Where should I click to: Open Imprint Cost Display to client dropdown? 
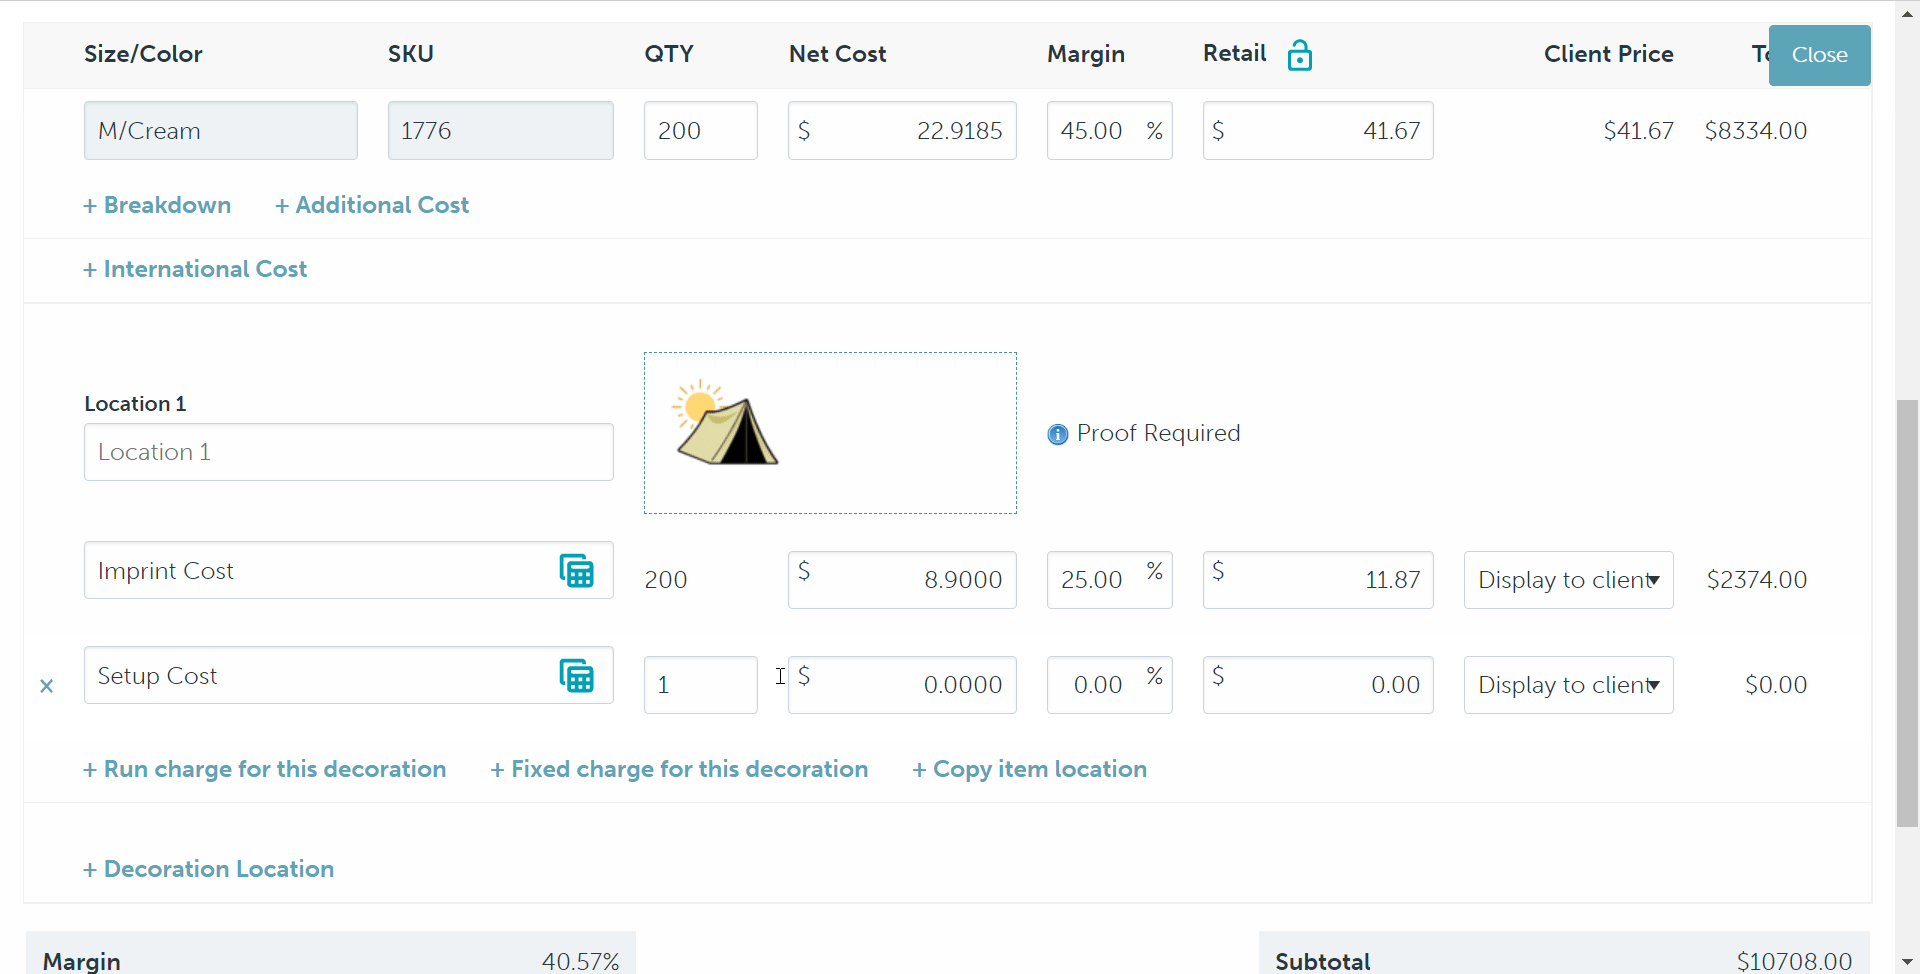(1567, 580)
